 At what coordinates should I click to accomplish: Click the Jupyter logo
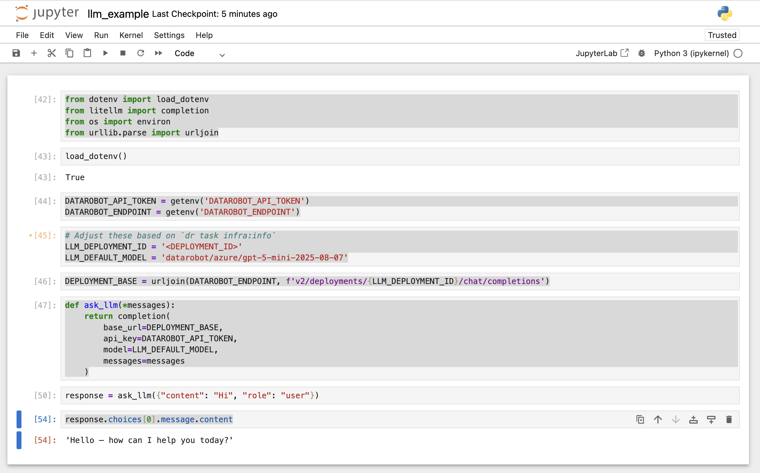pyautogui.click(x=47, y=13)
